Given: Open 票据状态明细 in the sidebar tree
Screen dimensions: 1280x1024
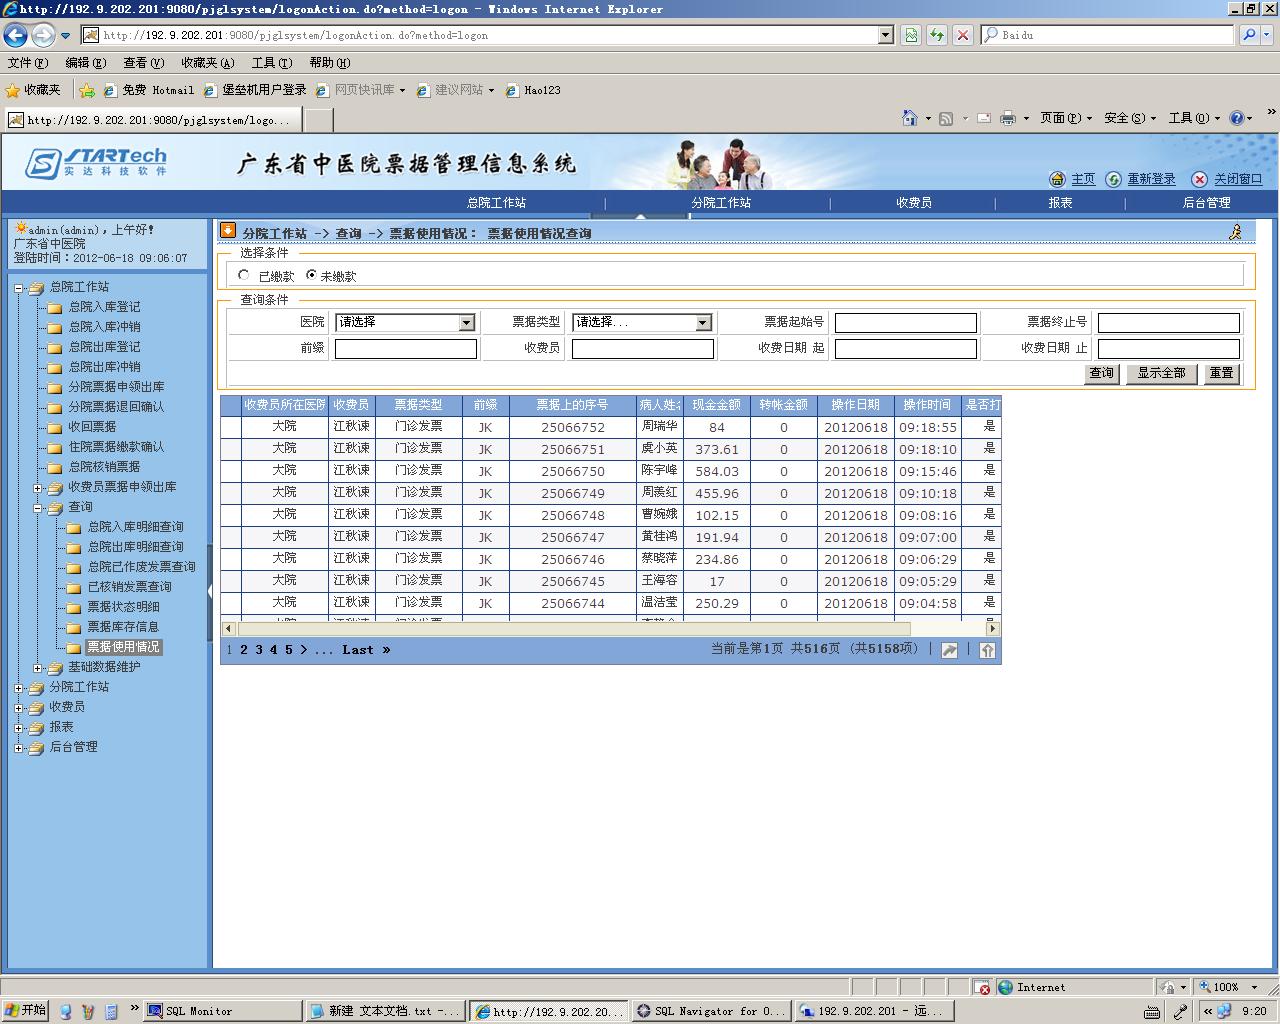Looking at the screenshot, I should [x=123, y=607].
